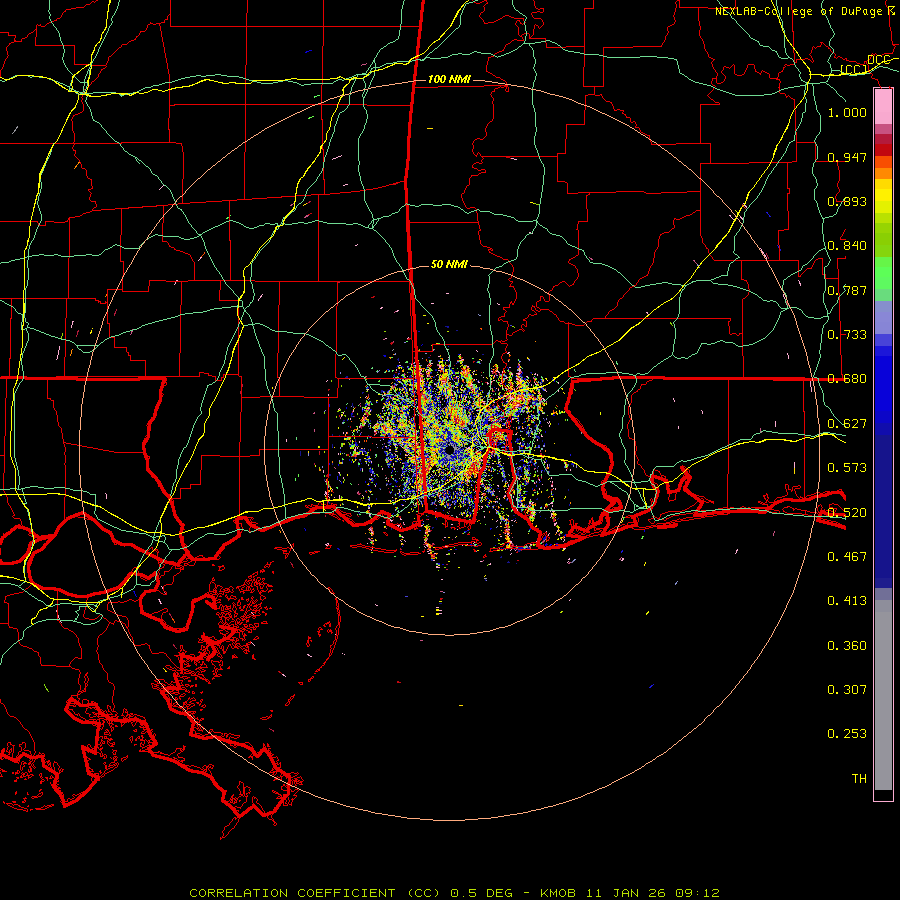Screen dimensions: 900x900
Task: Click the TH threshold label
Action: (x=859, y=778)
